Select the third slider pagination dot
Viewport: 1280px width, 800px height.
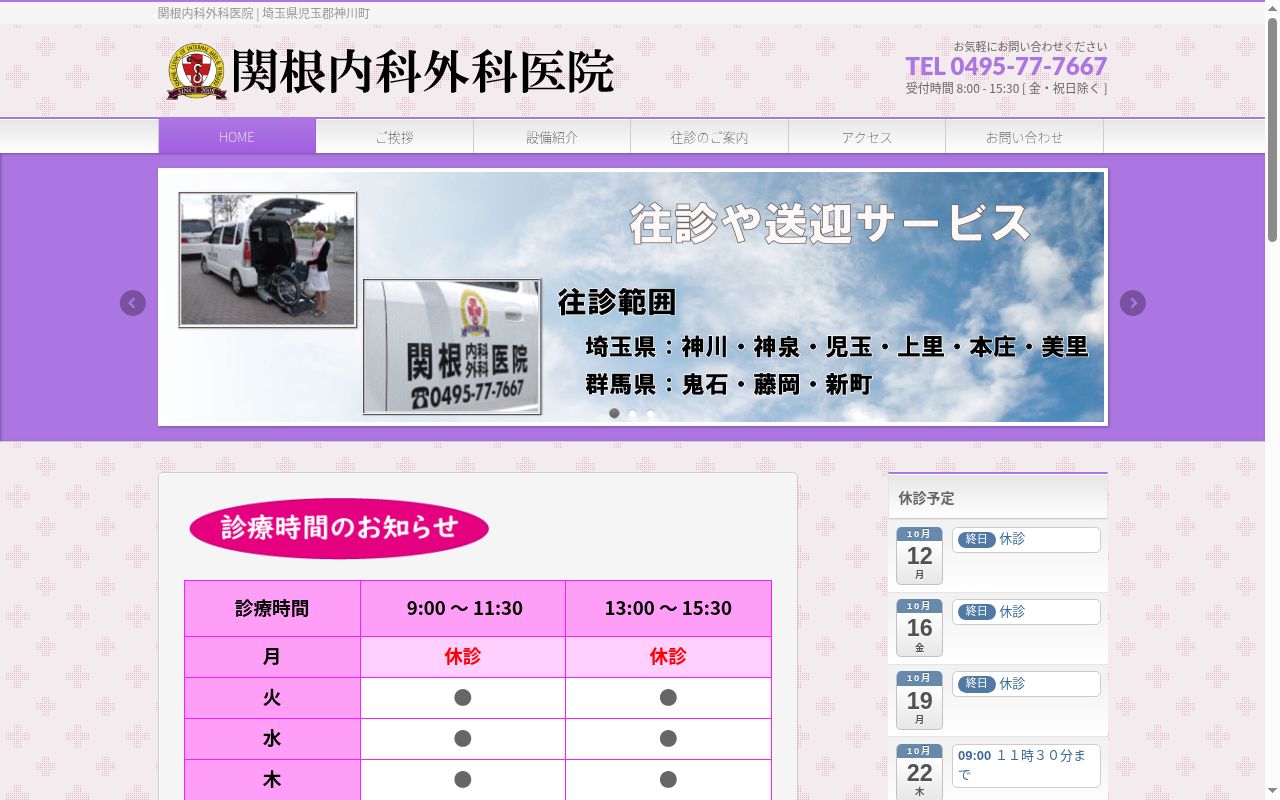coord(650,413)
